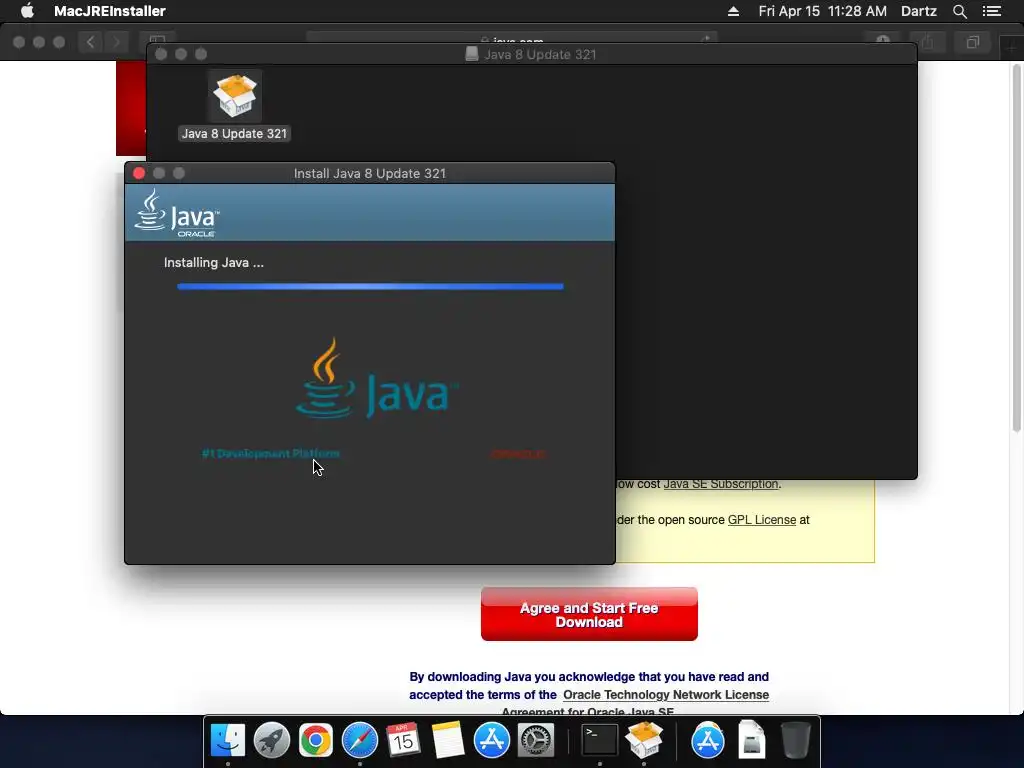Screen dimensions: 1024x768
Task: Go back in Safari toolbar
Action: coord(91,42)
